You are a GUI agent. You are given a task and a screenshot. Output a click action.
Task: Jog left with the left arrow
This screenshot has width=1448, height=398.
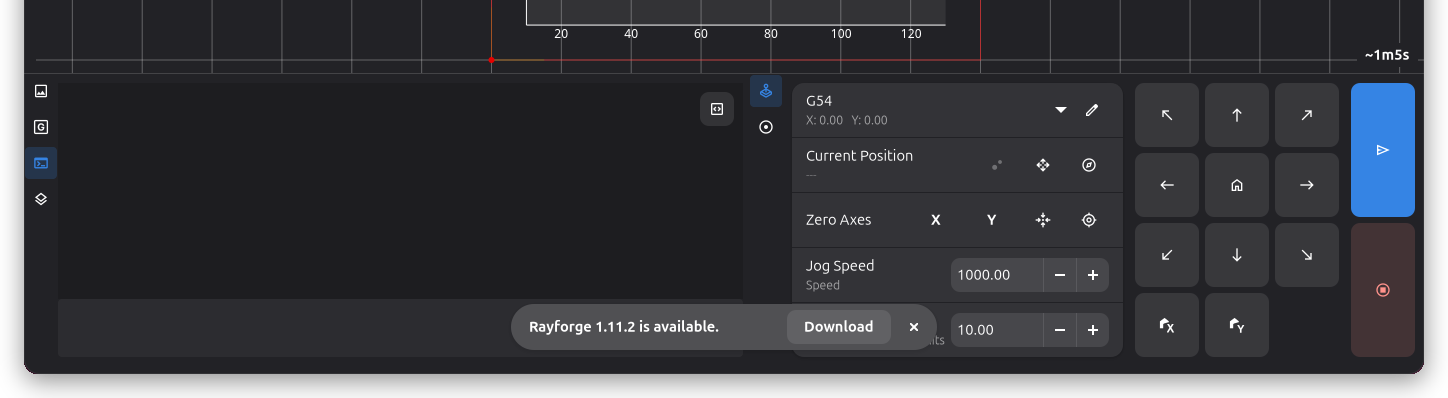[1167, 185]
